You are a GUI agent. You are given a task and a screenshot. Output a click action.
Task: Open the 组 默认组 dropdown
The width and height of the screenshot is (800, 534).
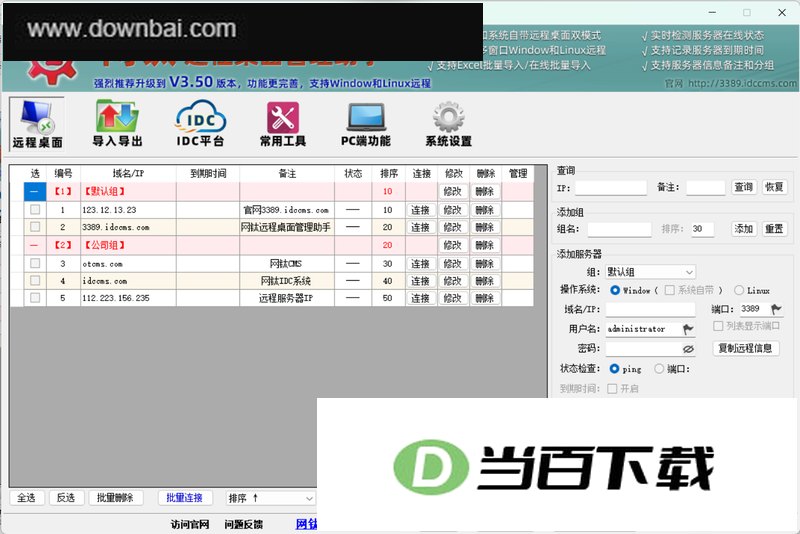(x=650, y=272)
